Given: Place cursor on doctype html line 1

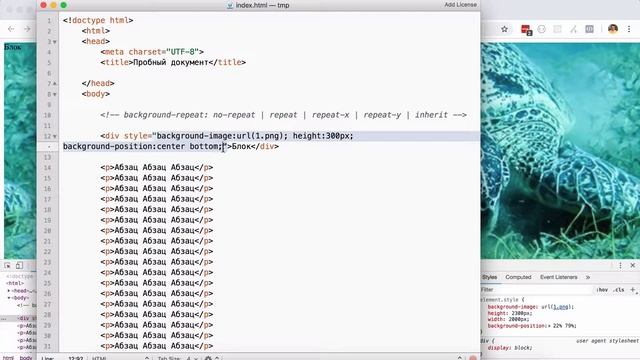Looking at the screenshot, I should pos(98,20).
